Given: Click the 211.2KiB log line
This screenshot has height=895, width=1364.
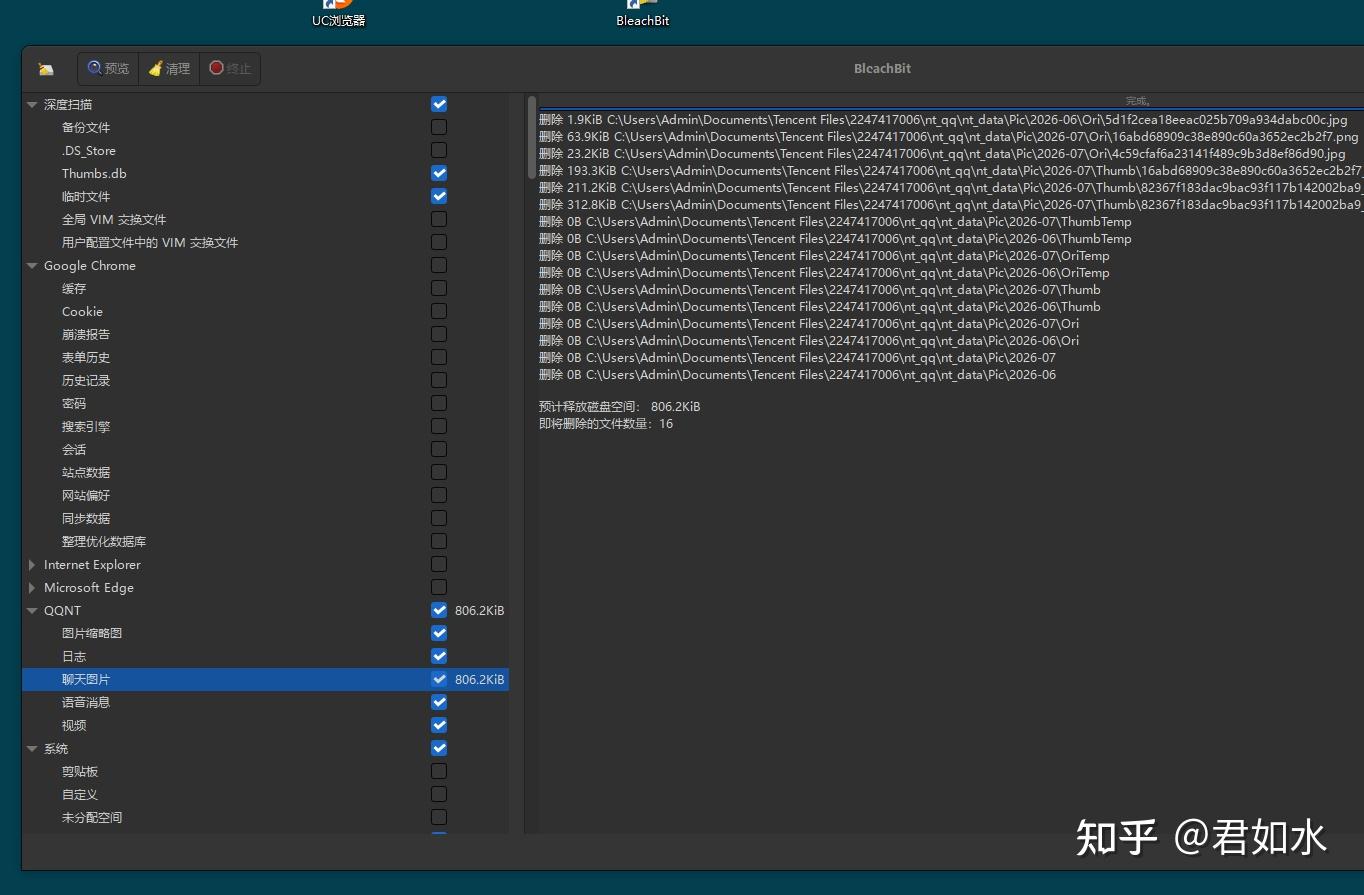Looking at the screenshot, I should click(x=951, y=188).
